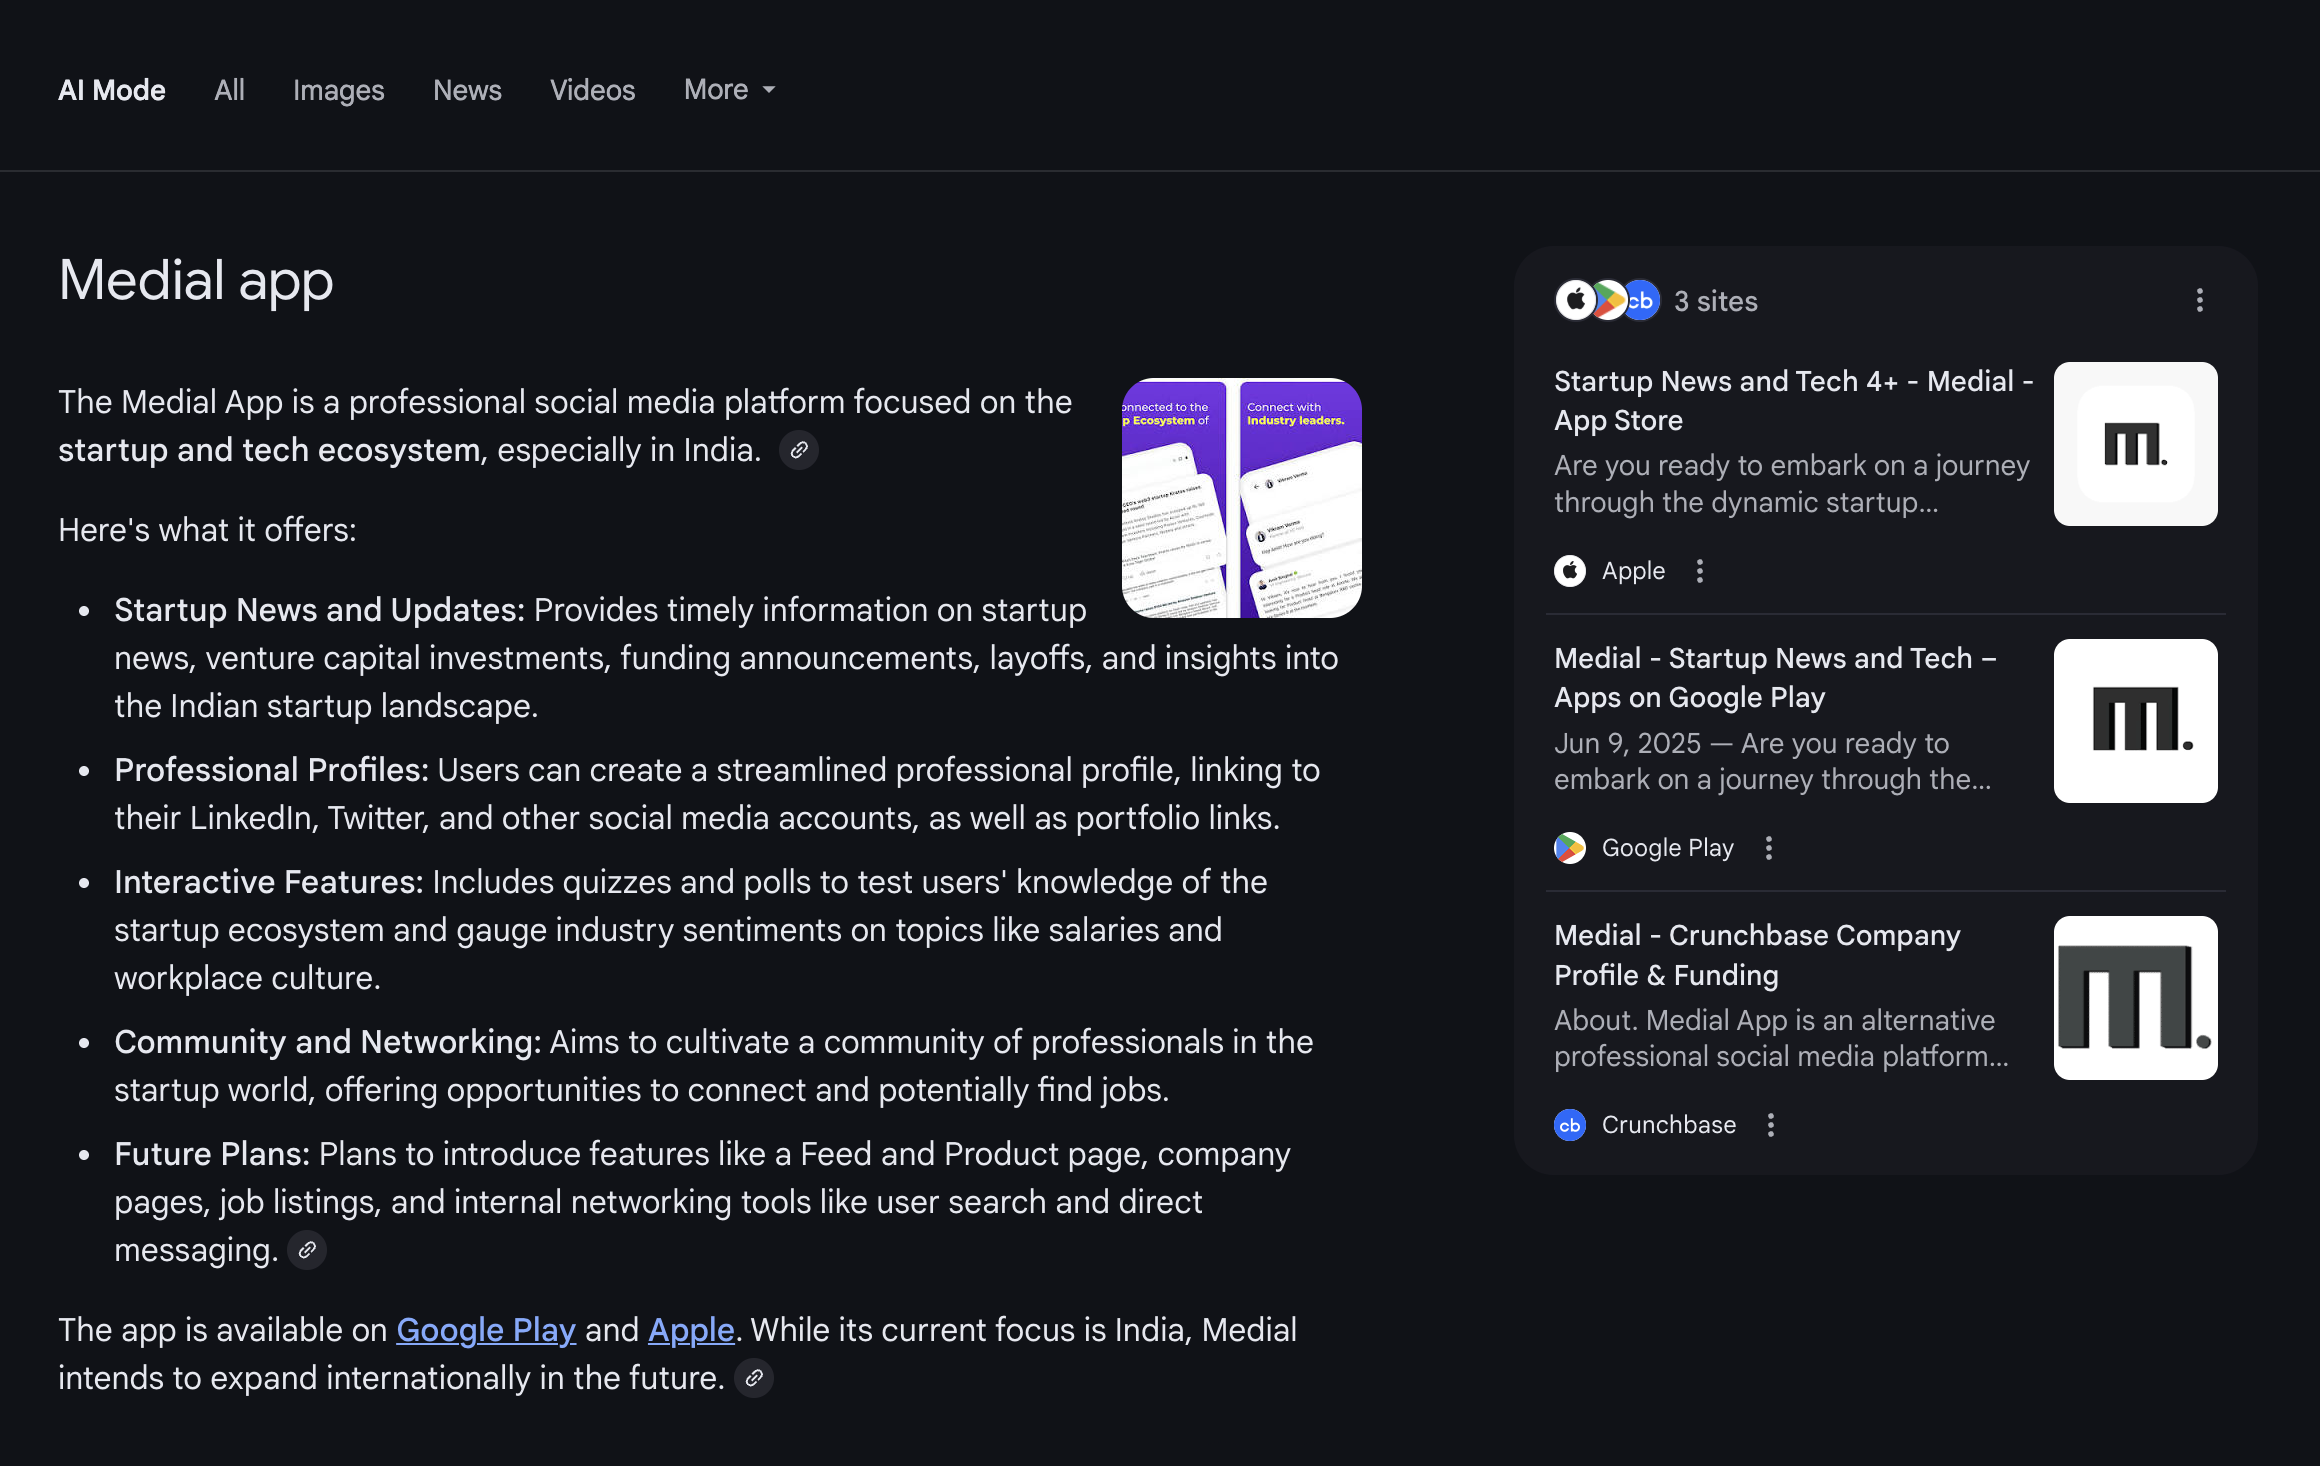Click the Crunchbase source favicon
The image size is (2320, 1466).
point(1570,1125)
